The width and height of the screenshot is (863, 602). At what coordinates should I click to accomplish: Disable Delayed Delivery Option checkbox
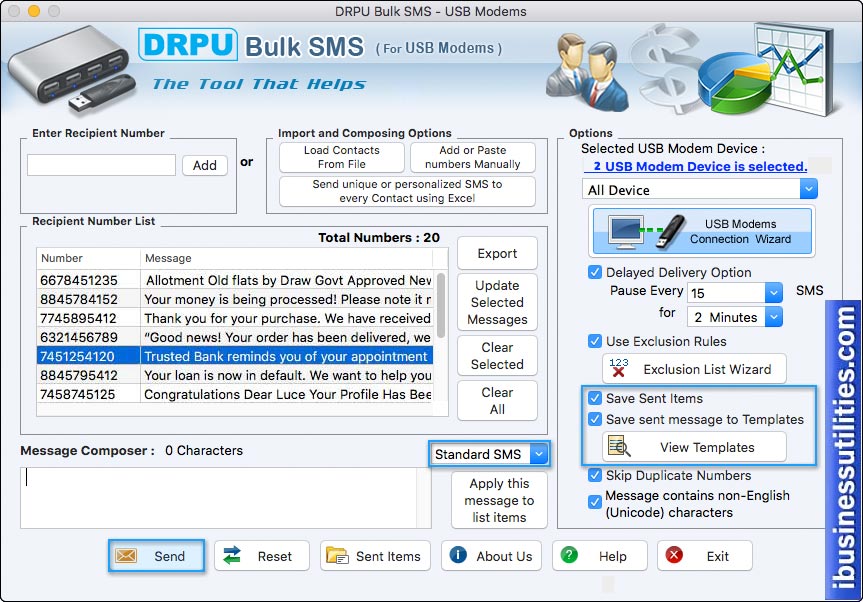(594, 272)
